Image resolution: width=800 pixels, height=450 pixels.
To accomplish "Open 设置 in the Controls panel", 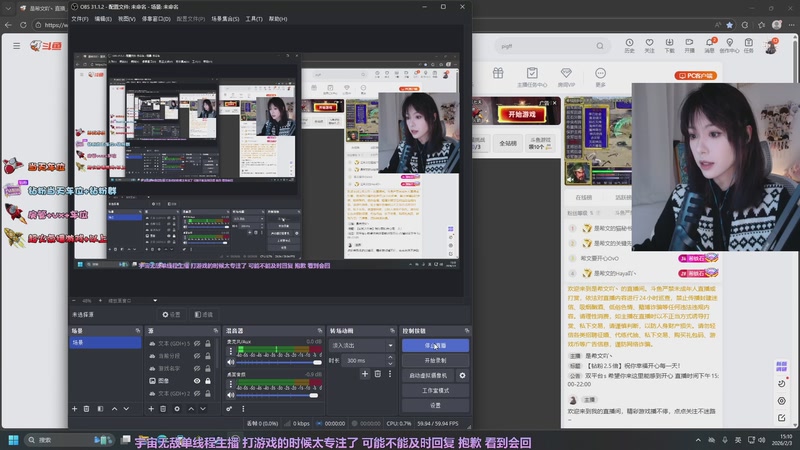I will click(435, 405).
